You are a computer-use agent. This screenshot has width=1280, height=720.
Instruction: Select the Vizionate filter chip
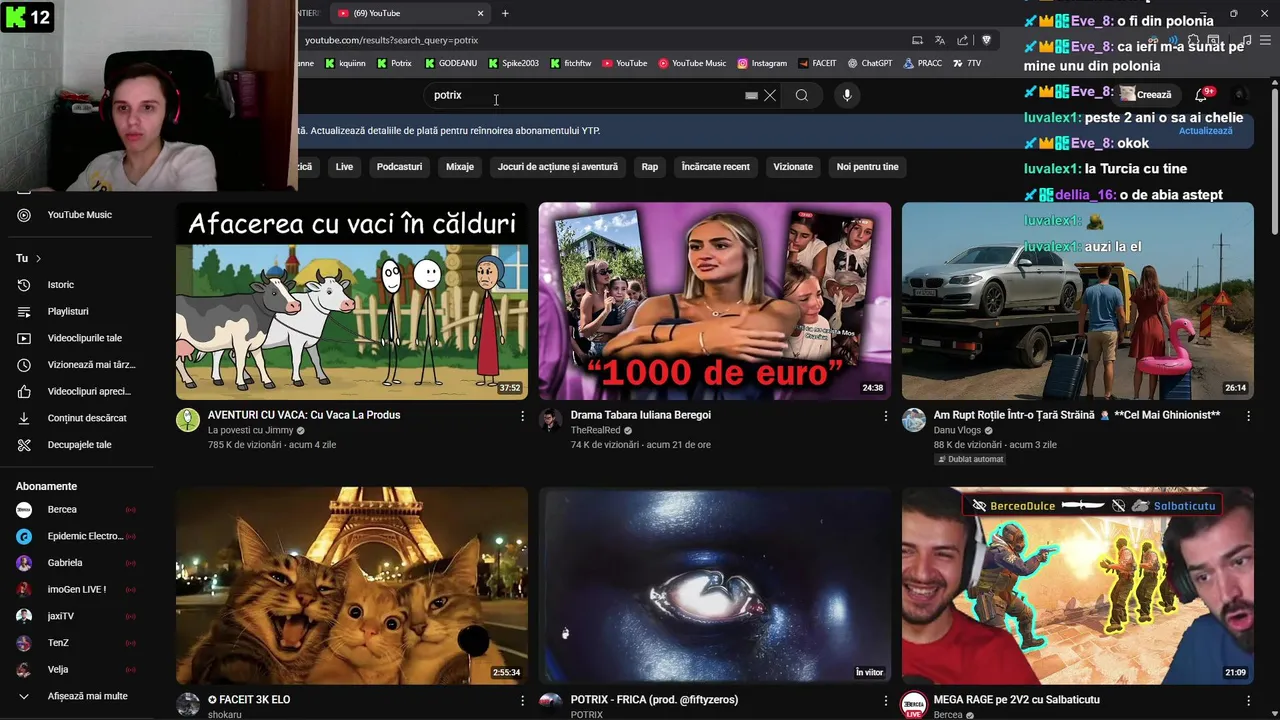(x=793, y=167)
